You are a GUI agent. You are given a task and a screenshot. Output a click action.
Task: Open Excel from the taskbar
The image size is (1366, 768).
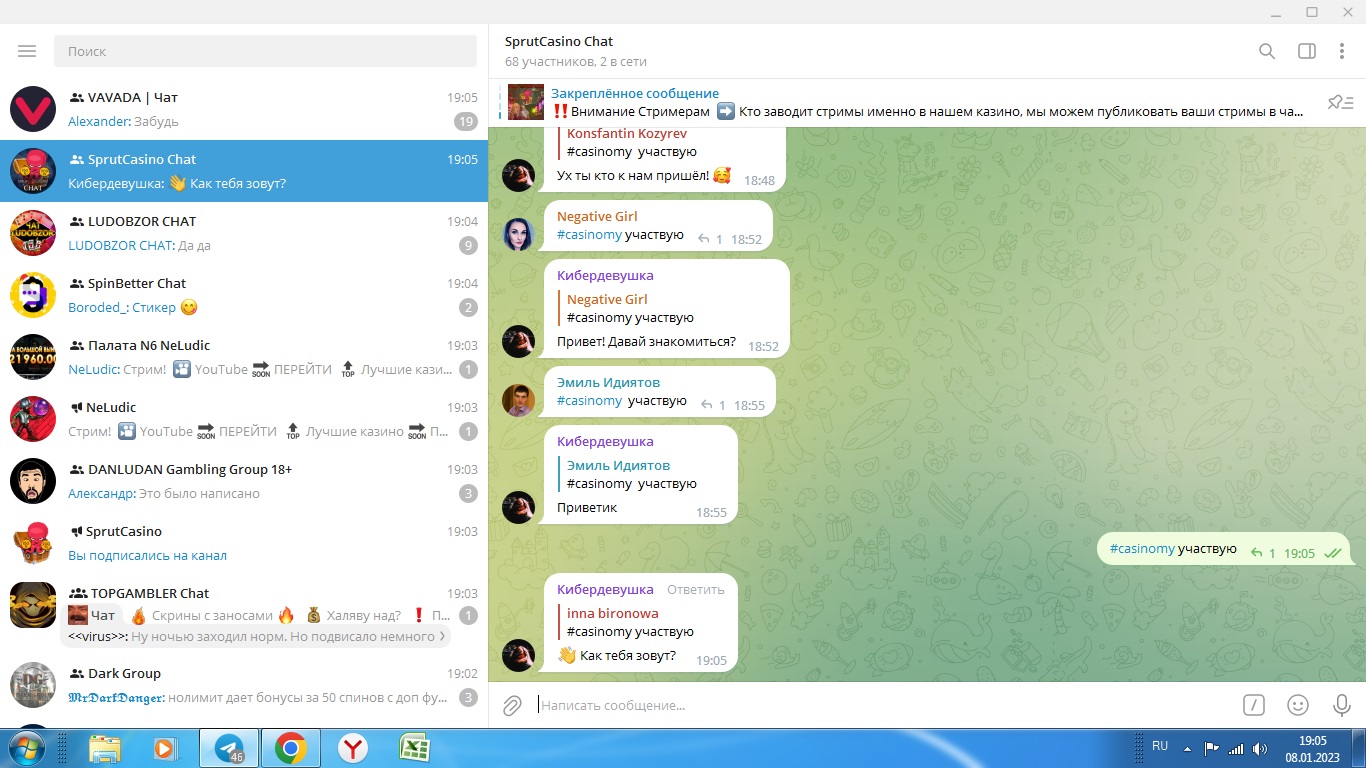(413, 748)
